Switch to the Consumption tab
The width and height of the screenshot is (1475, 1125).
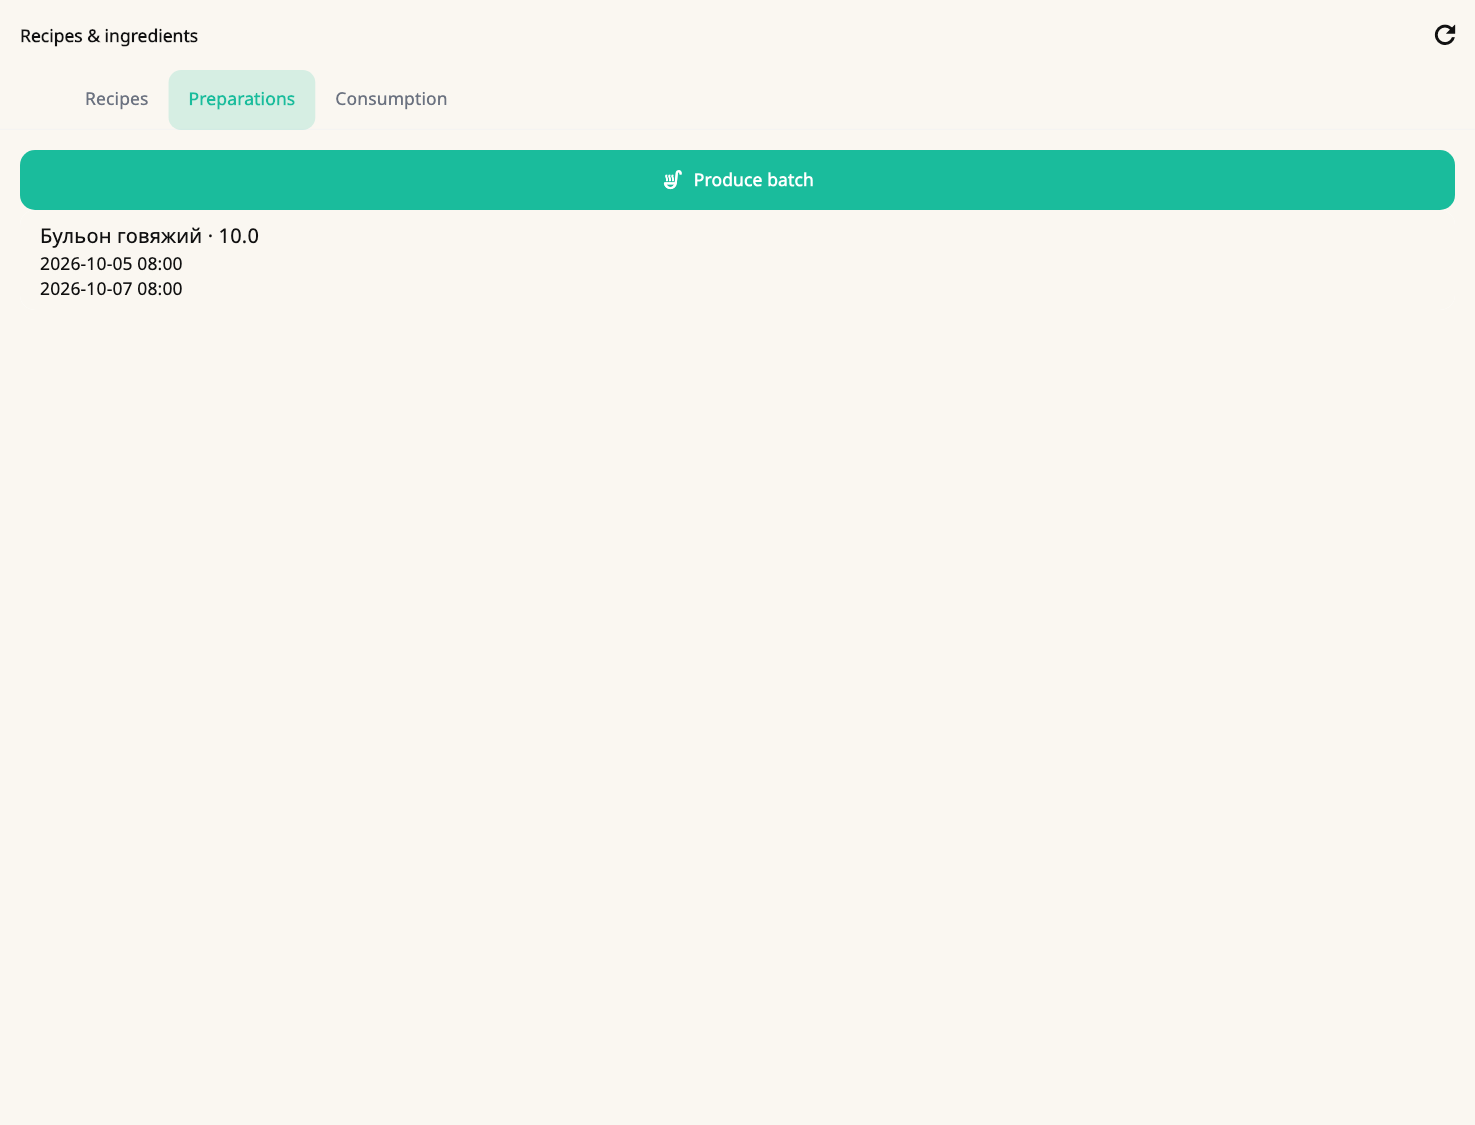[391, 99]
